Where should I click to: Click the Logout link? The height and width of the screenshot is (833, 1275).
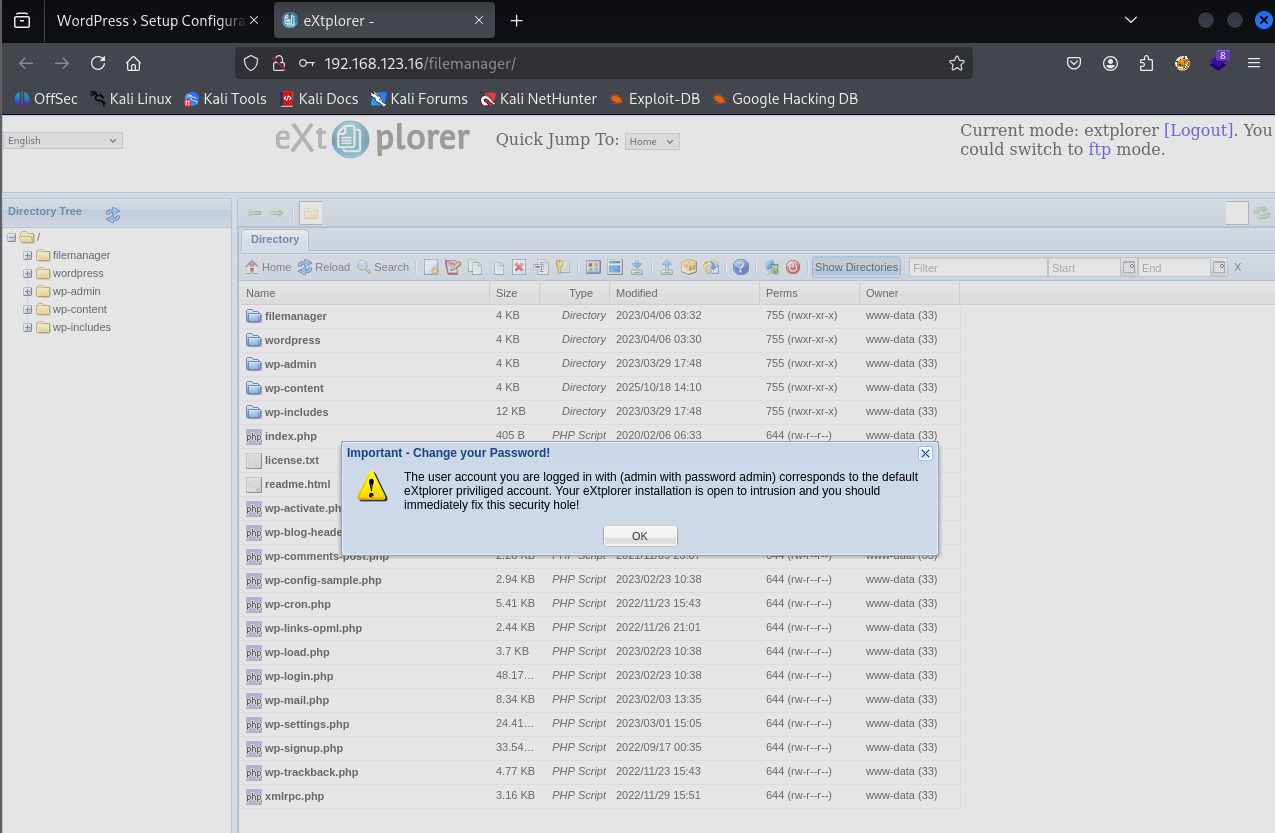click(1198, 130)
